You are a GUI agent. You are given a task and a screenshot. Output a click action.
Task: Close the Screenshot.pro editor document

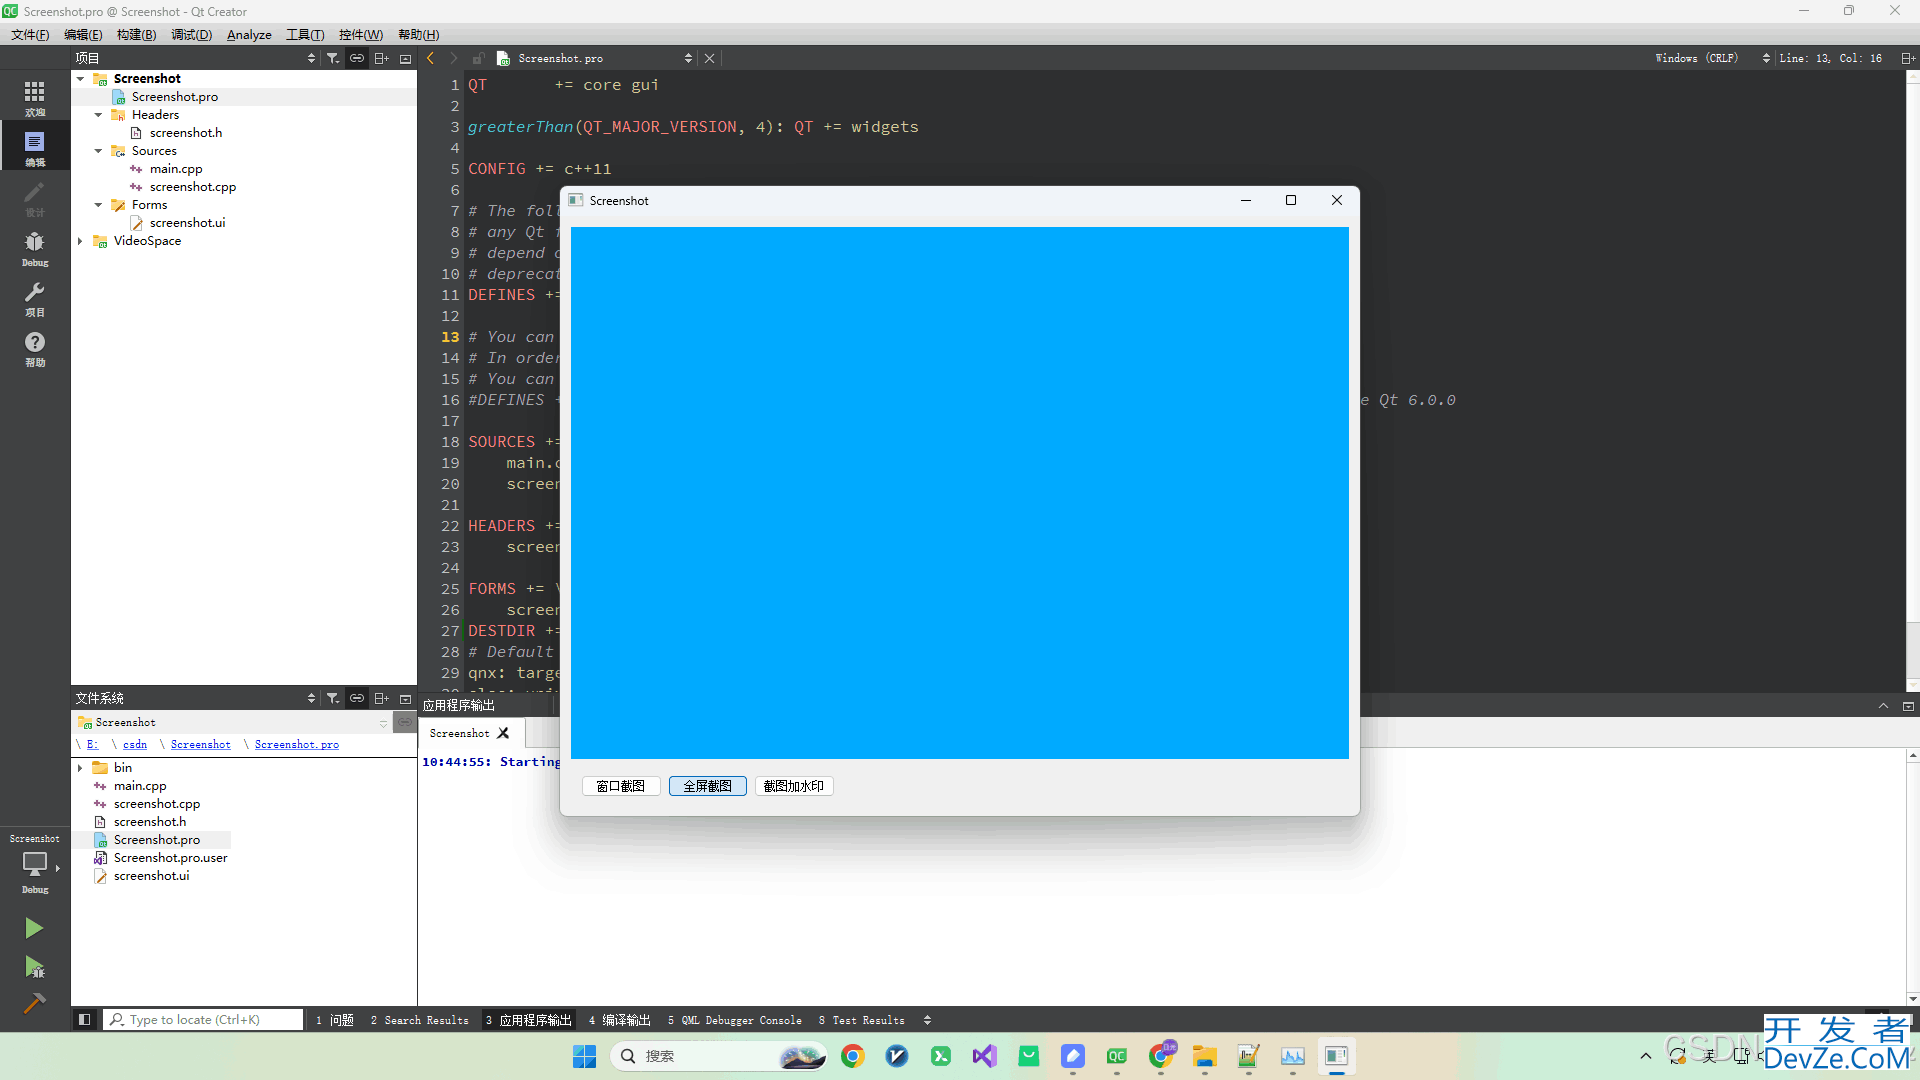point(710,58)
